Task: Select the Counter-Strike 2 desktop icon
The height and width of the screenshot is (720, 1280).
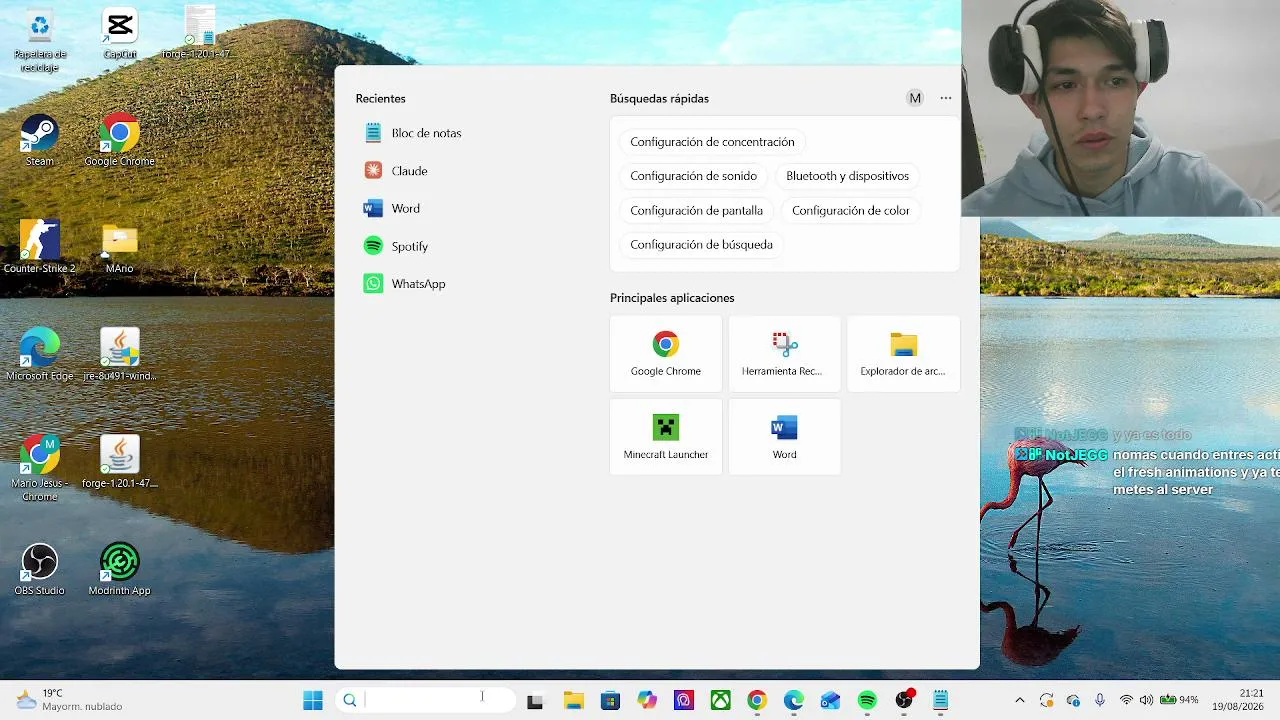Action: (40, 247)
